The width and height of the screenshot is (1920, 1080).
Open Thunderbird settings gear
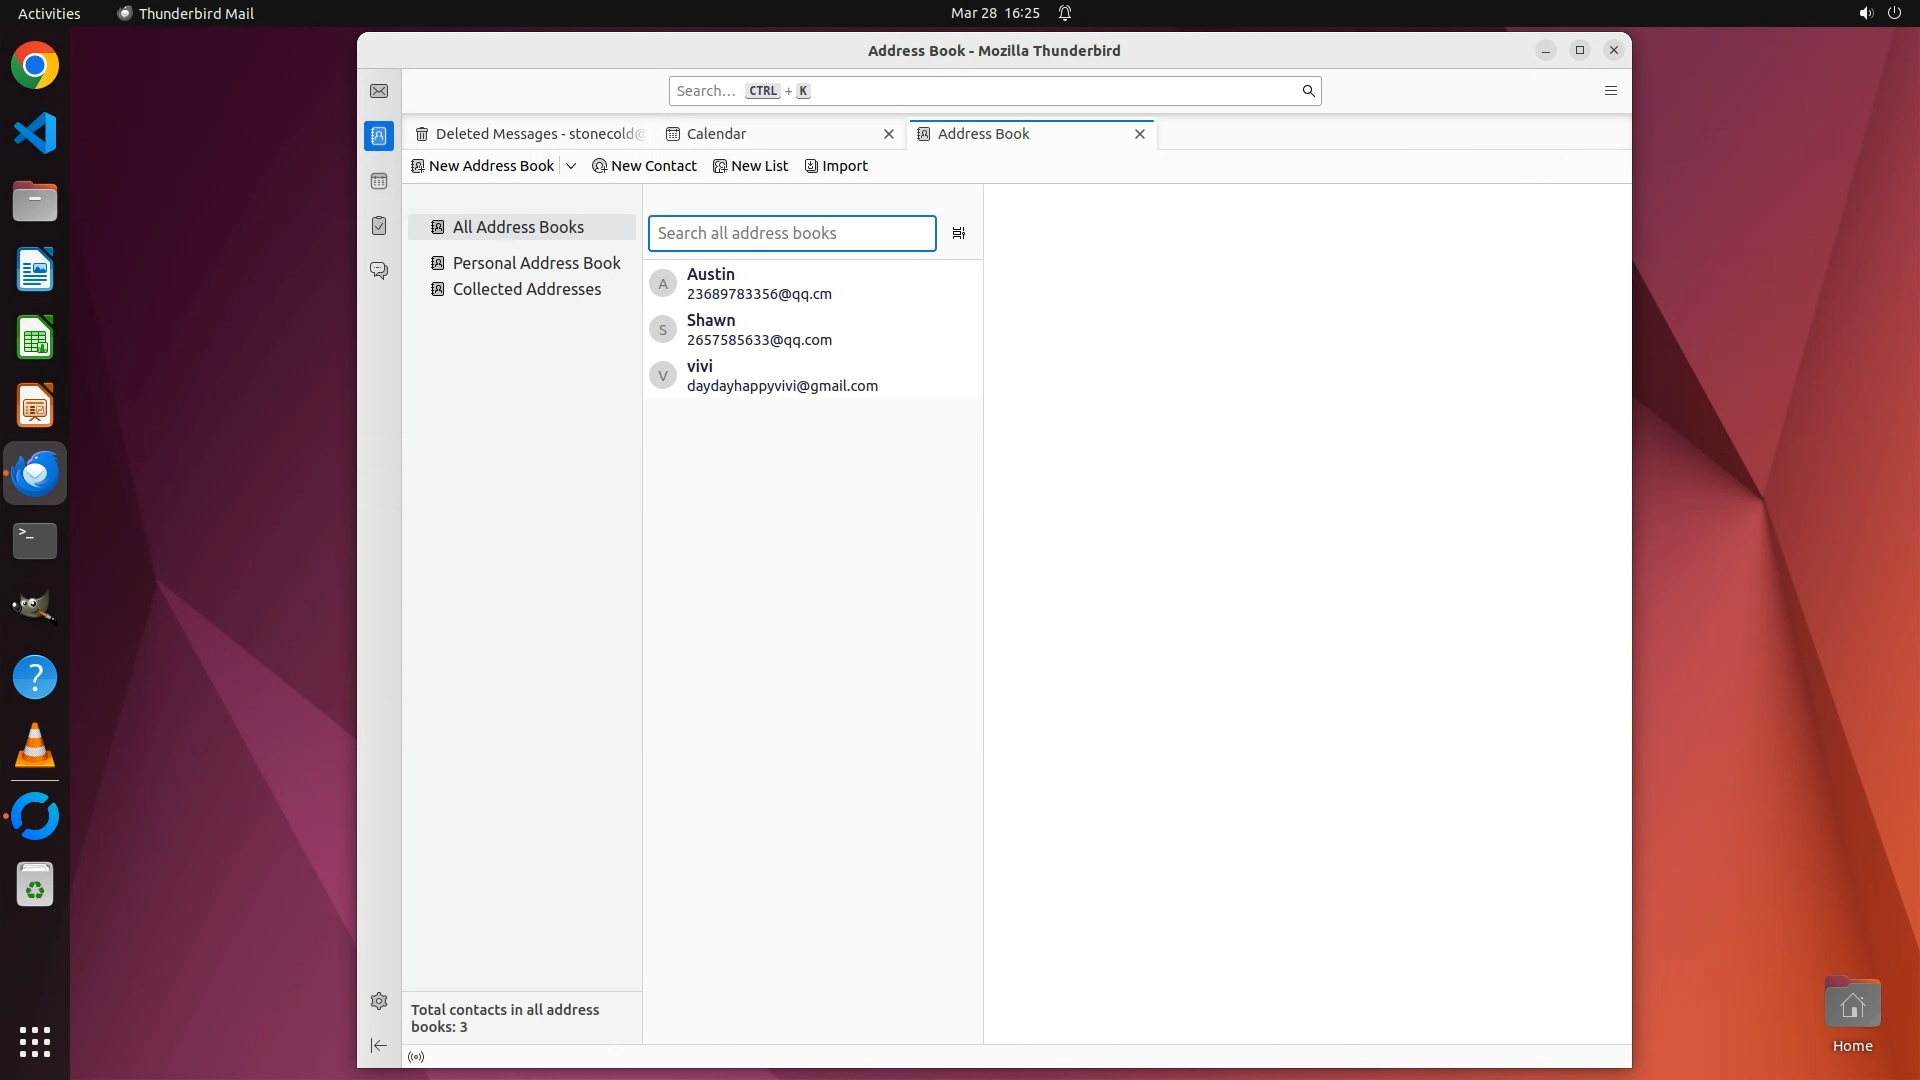click(x=379, y=1001)
